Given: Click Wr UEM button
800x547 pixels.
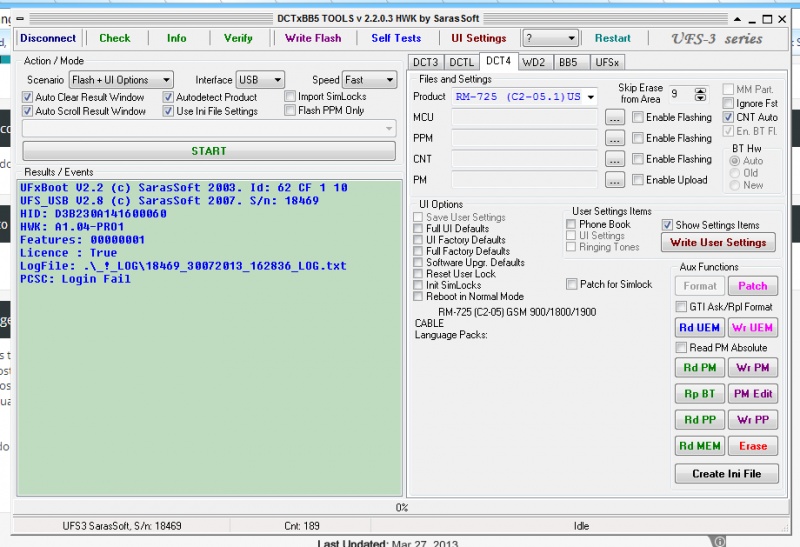Looking at the screenshot, I should pos(753,328).
